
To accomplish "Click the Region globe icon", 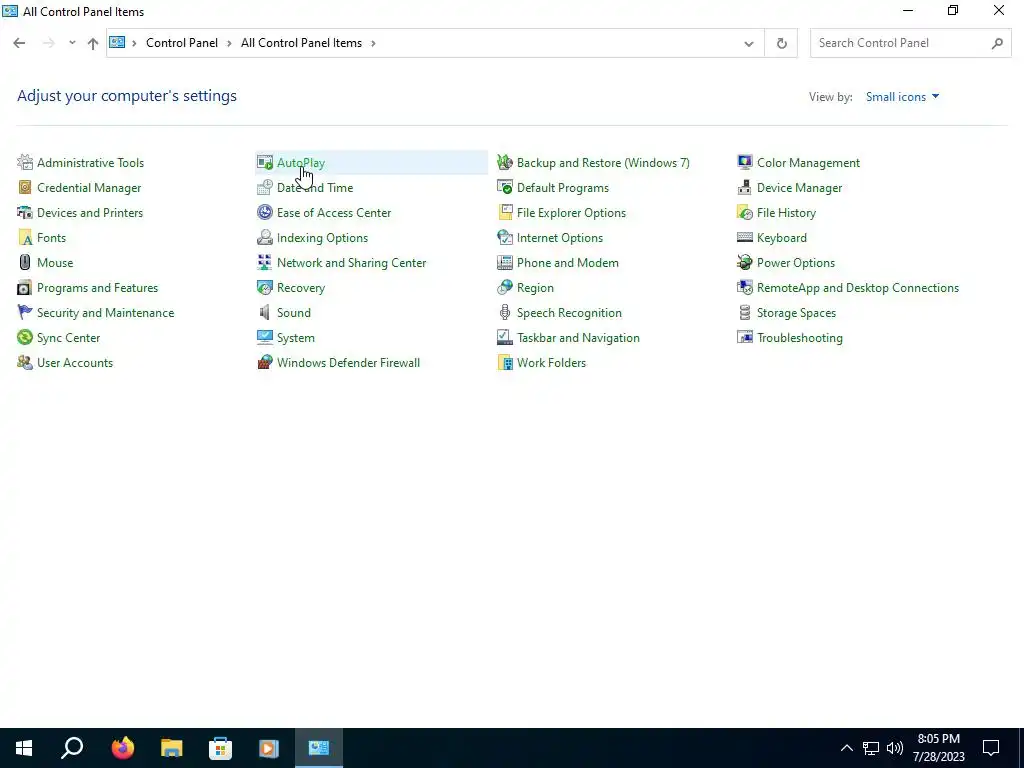I will pyautogui.click(x=505, y=287).
